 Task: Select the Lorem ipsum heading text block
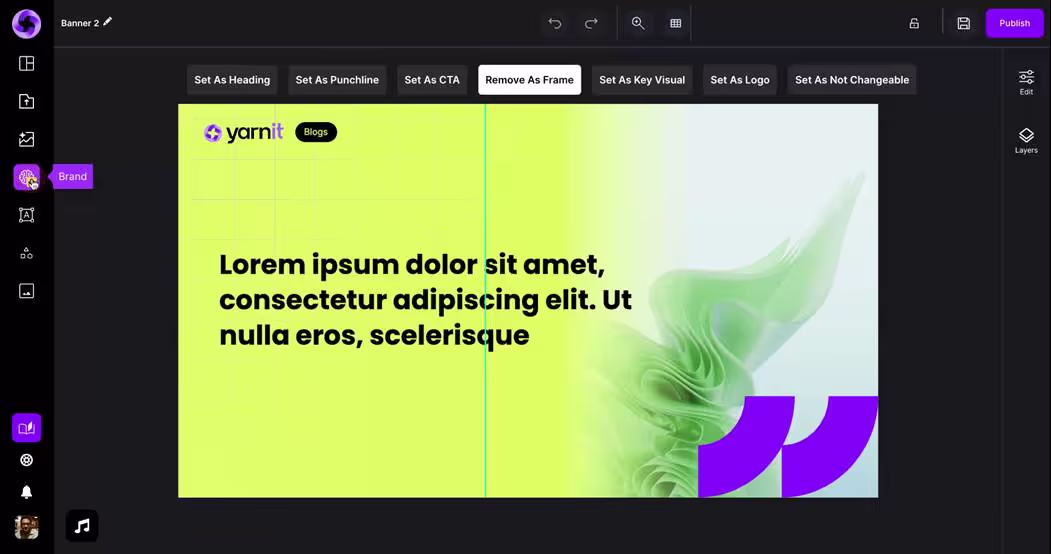click(x=425, y=299)
